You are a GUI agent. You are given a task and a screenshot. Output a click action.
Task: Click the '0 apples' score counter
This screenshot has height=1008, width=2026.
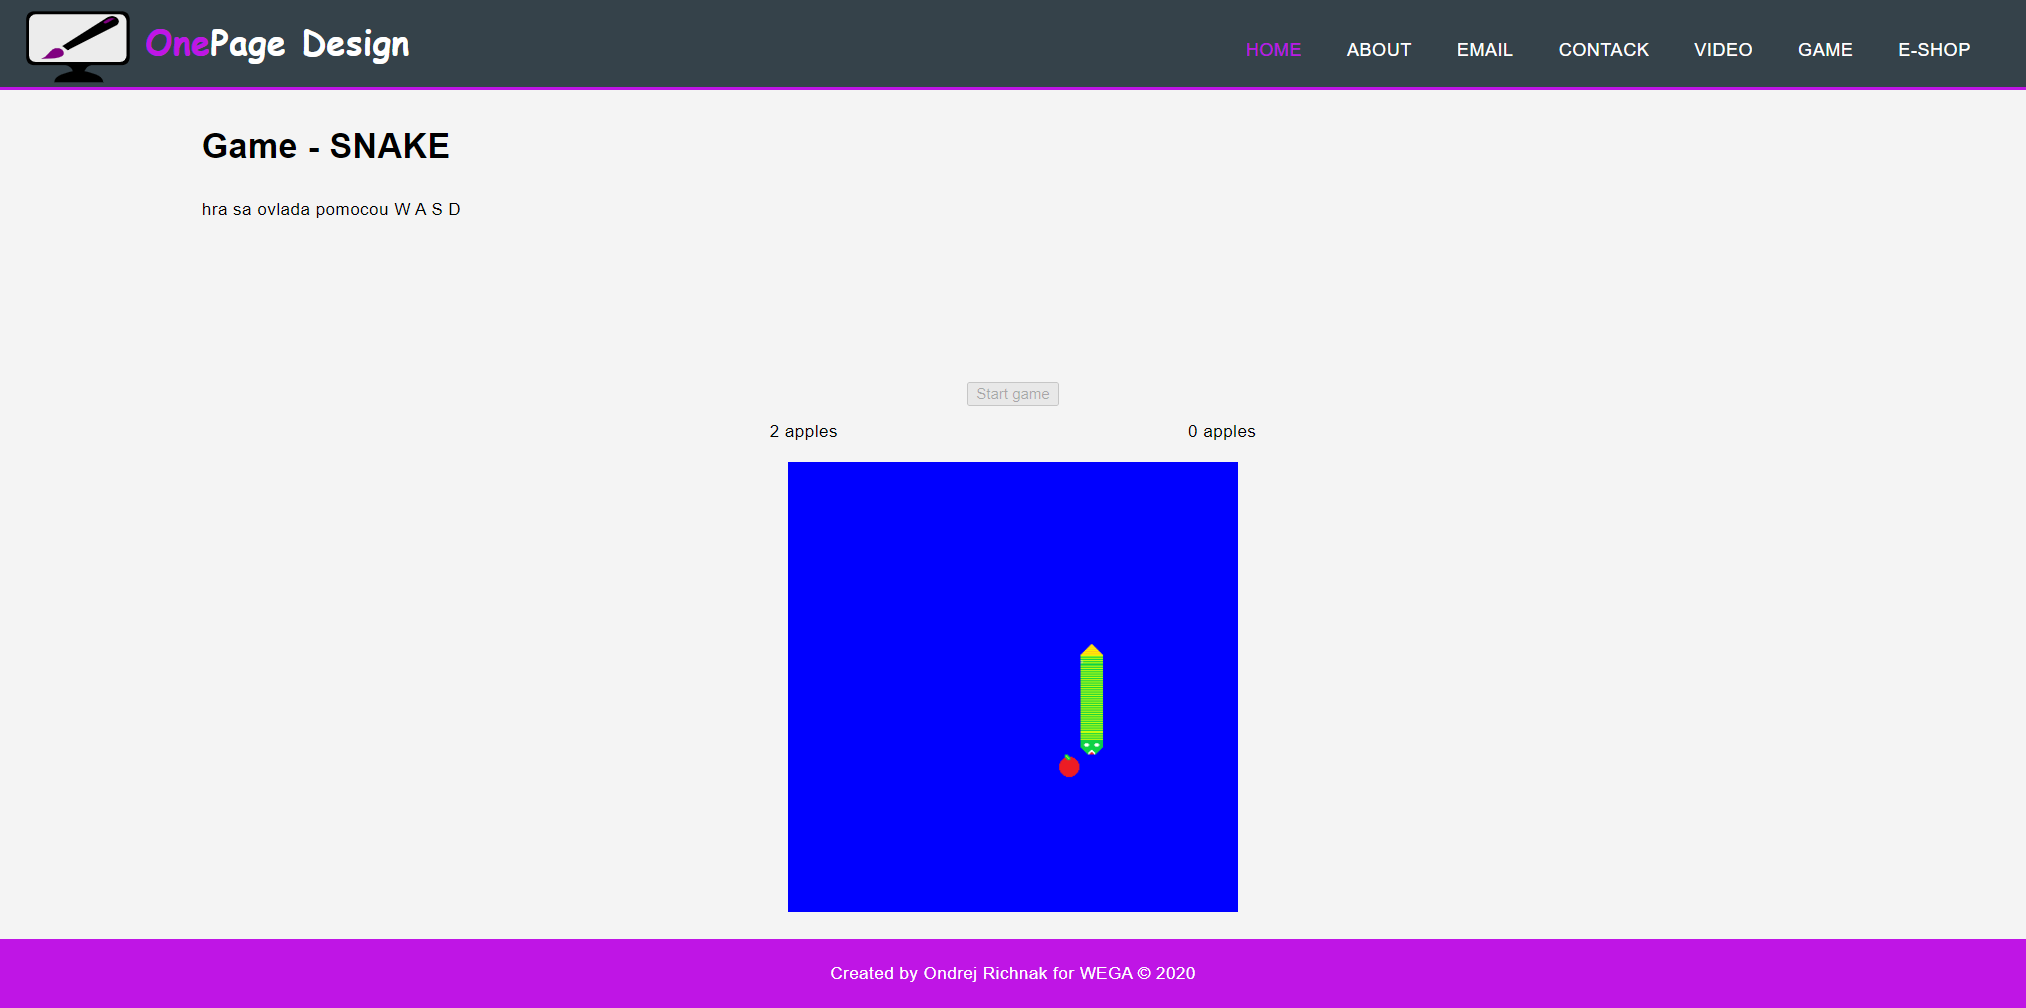(x=1221, y=432)
